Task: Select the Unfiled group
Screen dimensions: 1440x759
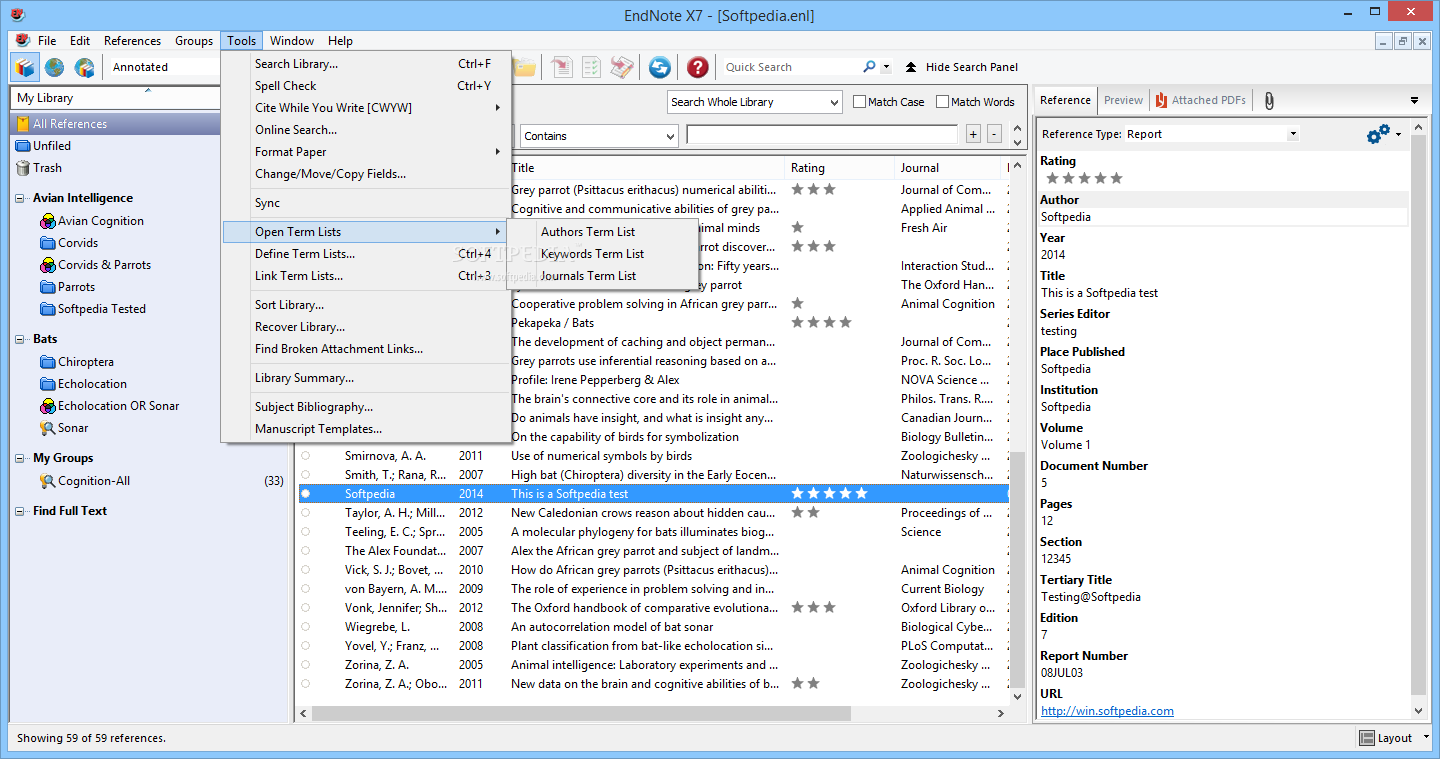Action: point(52,146)
